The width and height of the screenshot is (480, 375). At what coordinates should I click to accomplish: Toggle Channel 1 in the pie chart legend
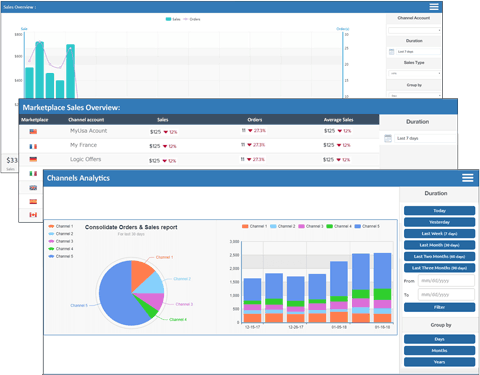[61, 226]
